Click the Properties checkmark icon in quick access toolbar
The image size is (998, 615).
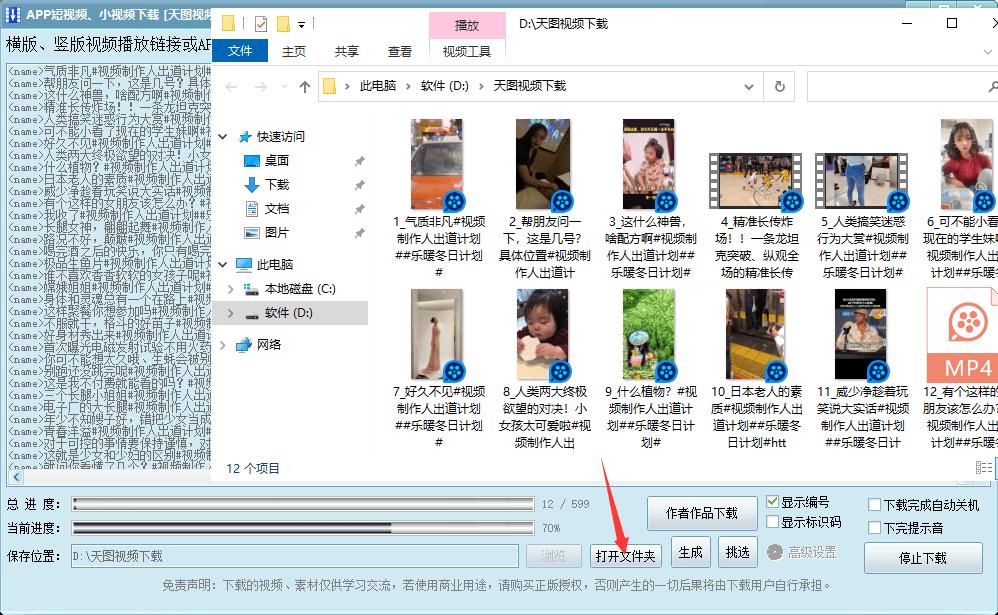point(260,24)
